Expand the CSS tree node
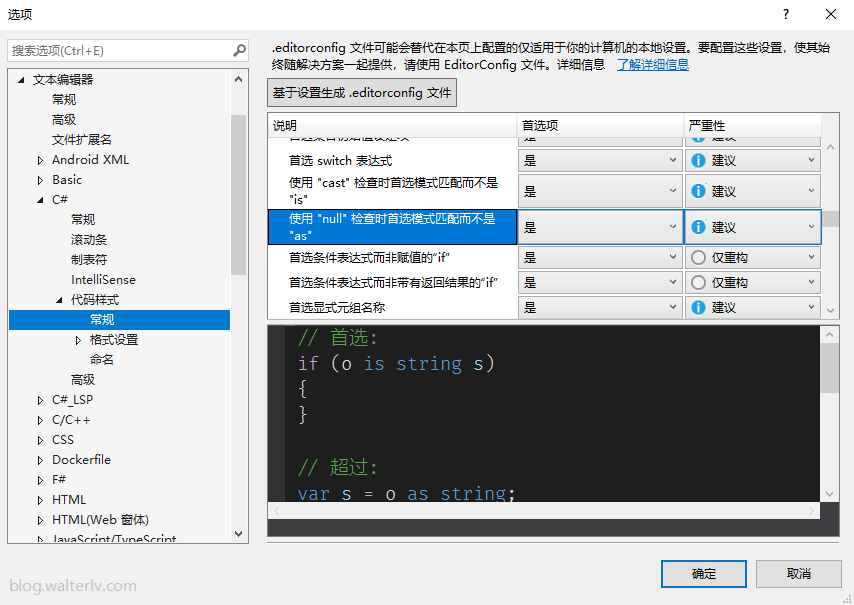Image resolution: width=854 pixels, height=605 pixels. coord(40,440)
